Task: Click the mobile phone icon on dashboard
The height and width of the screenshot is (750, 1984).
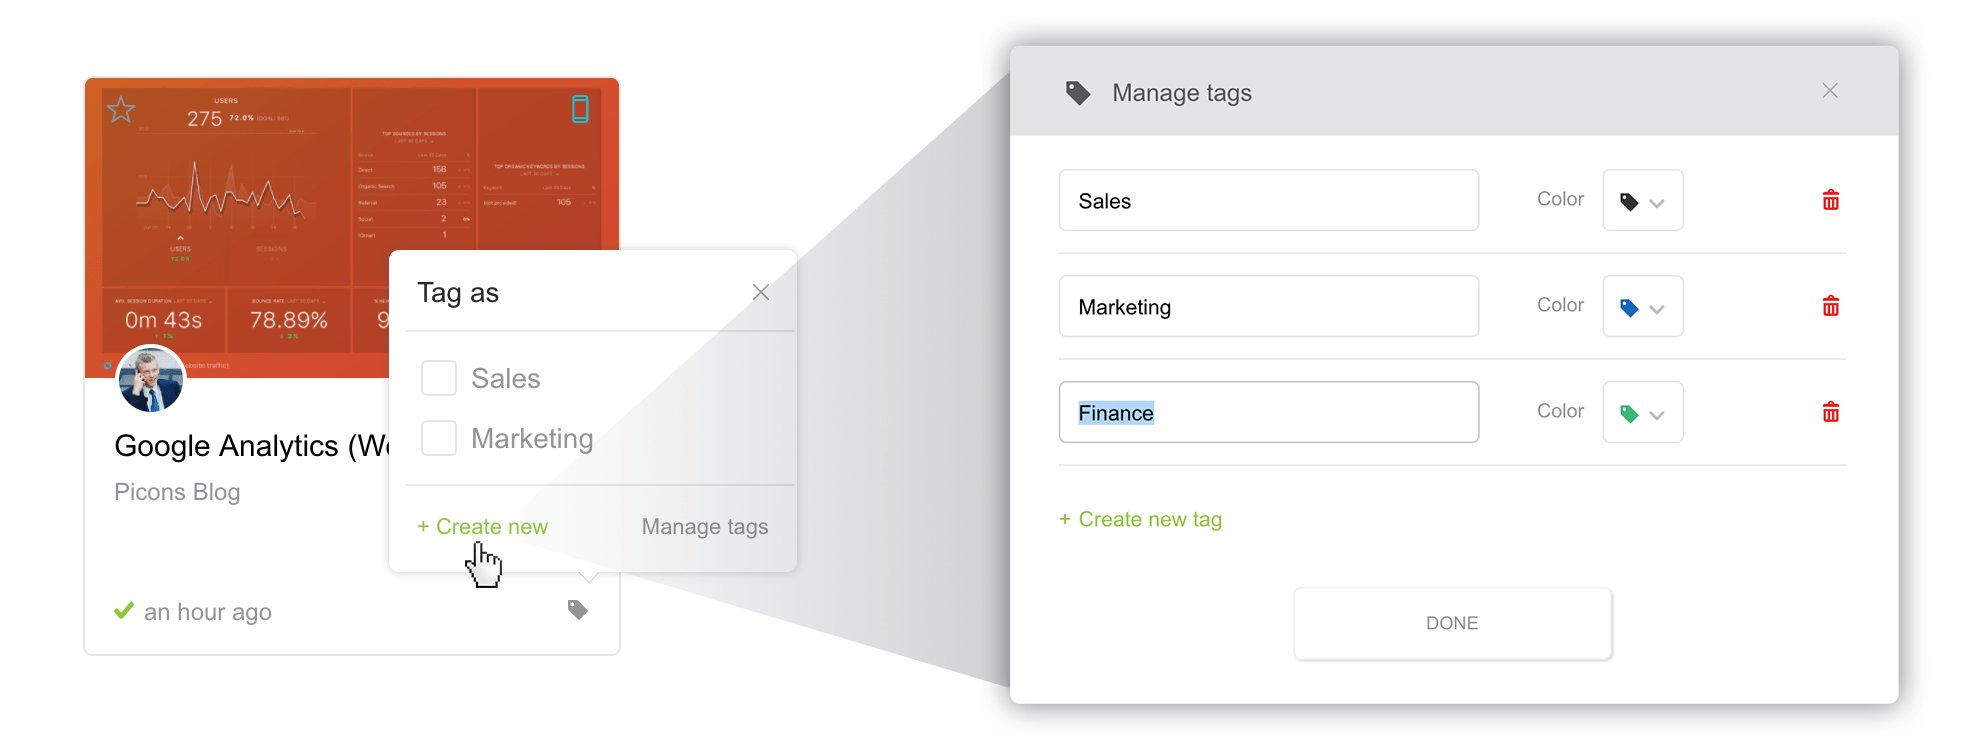Action: 580,109
